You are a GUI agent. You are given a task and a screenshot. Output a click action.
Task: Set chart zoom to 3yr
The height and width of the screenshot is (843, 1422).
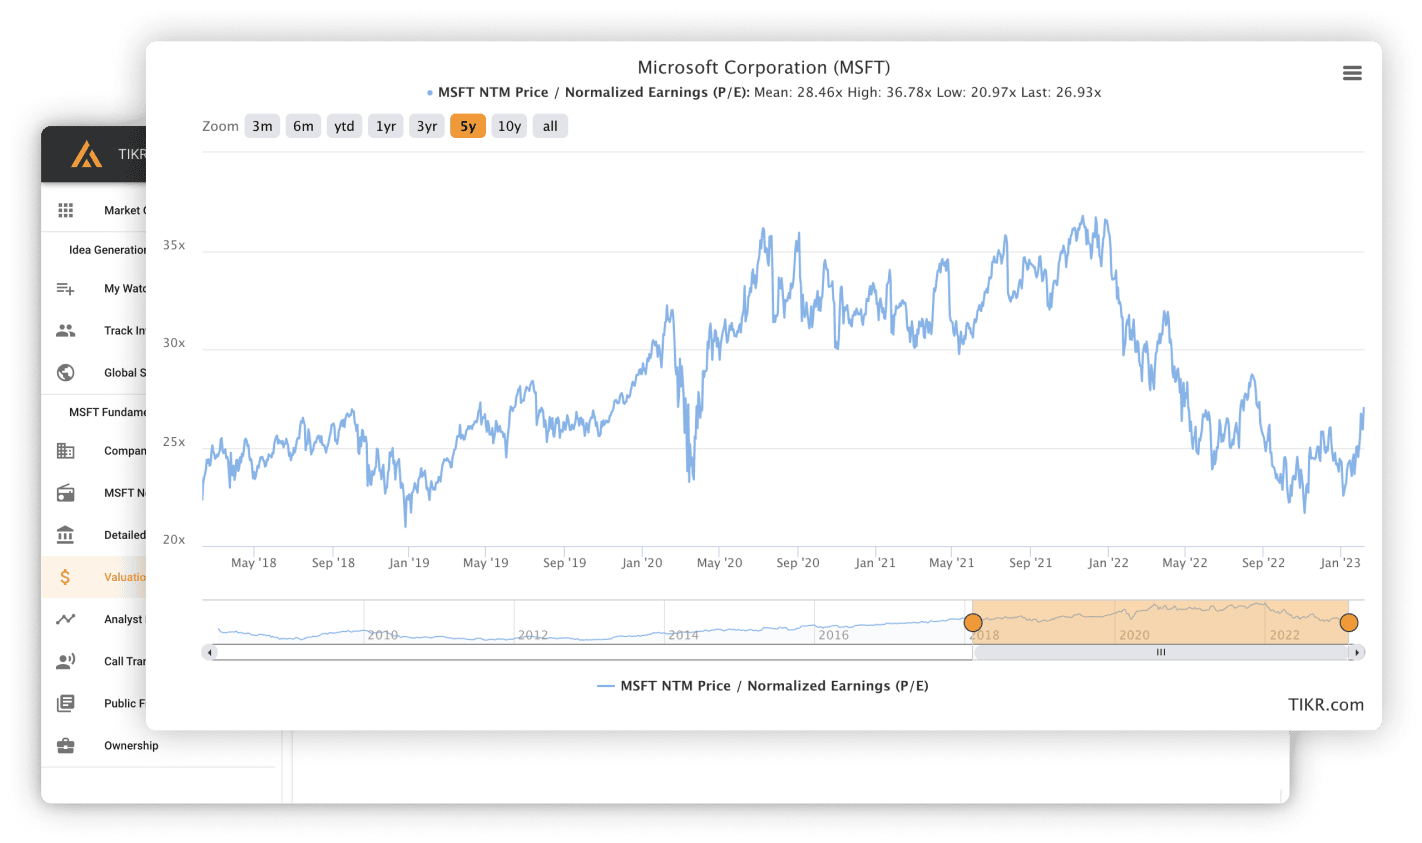427,126
